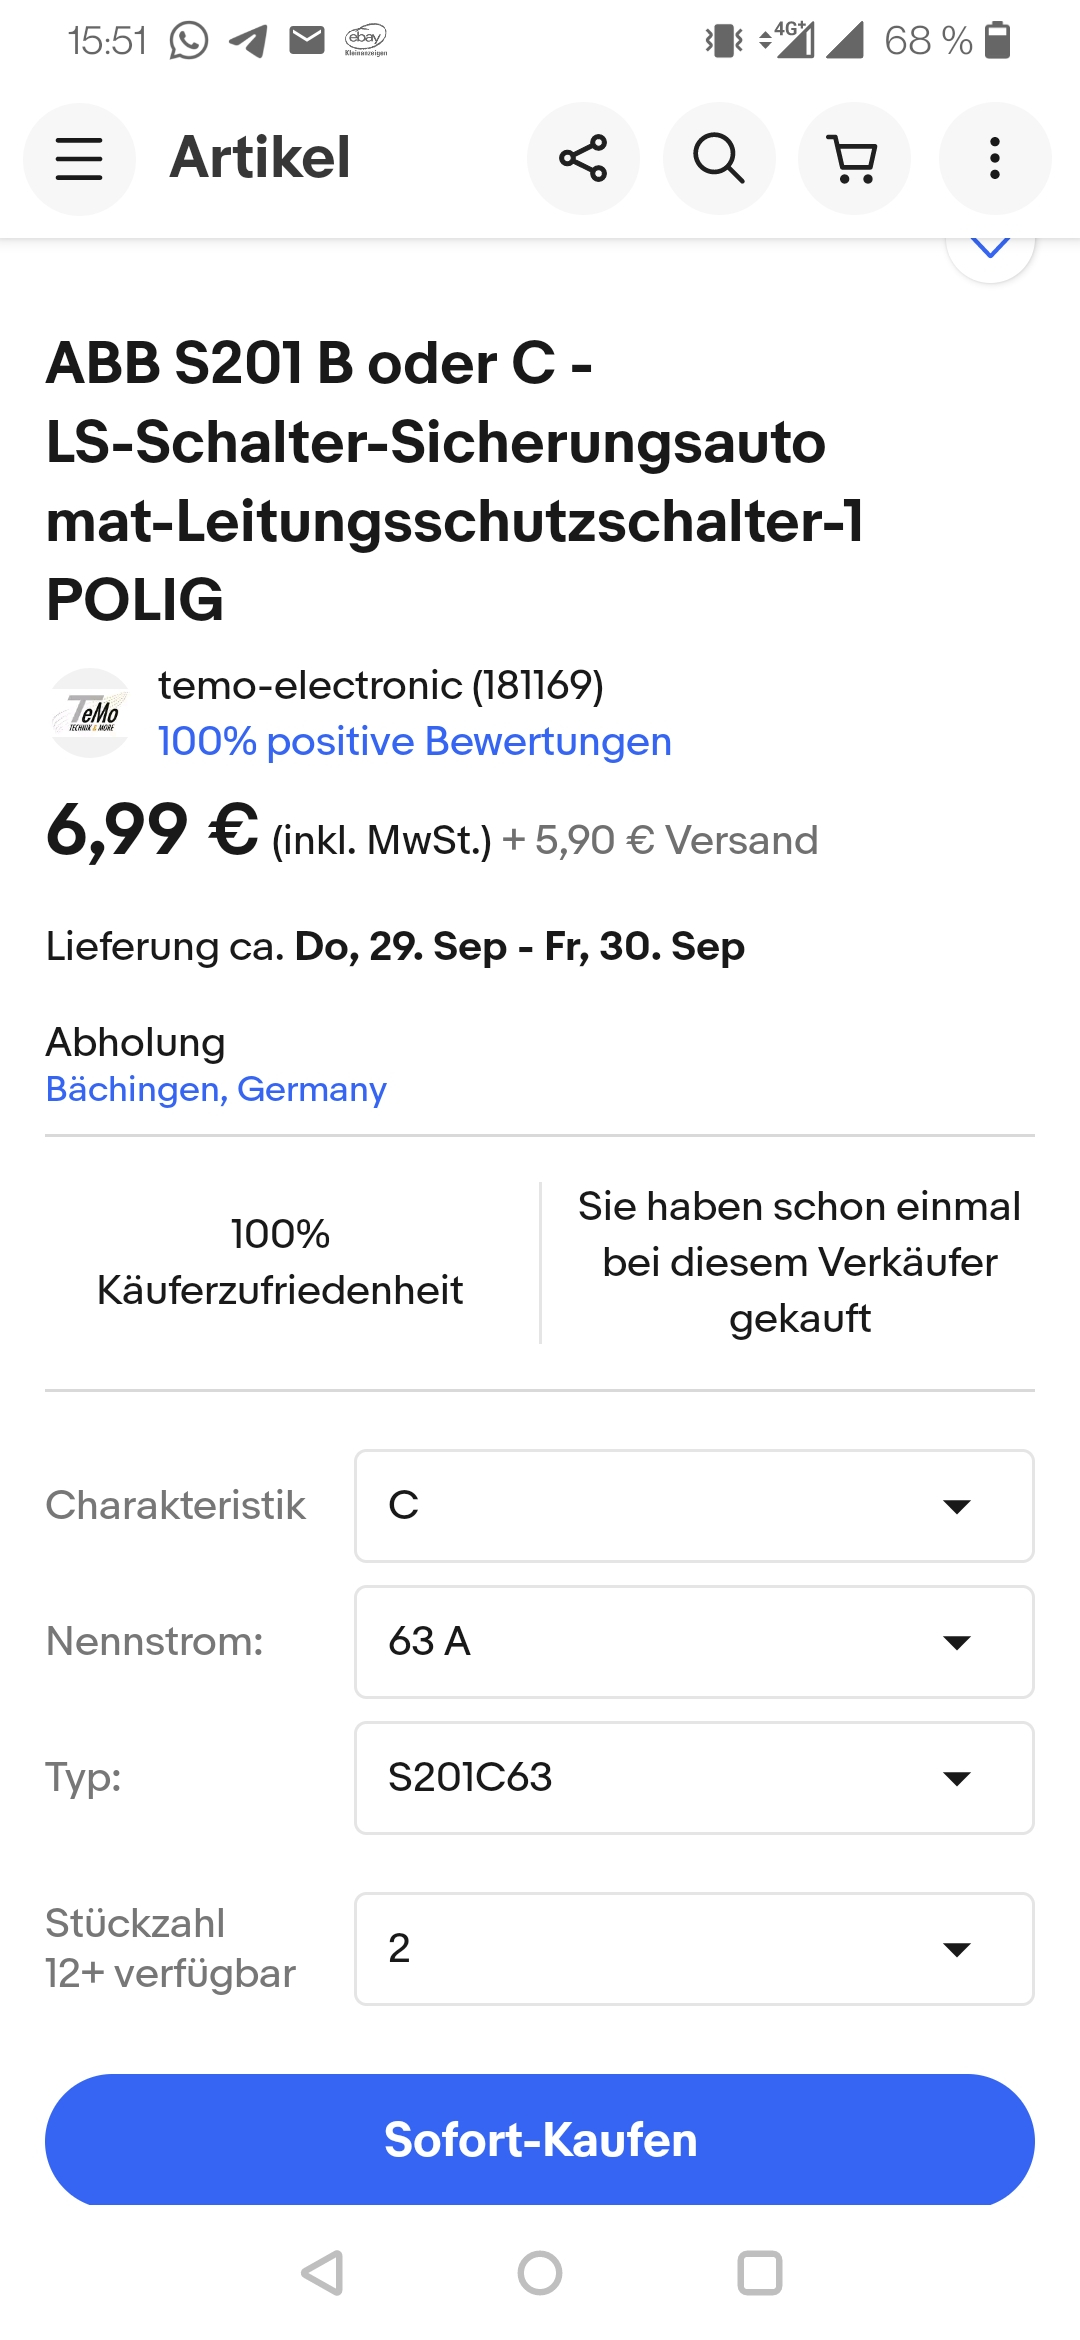1080x2340 pixels.
Task: Tap the 100% Käuferzufriedenheit info
Action: (280, 1262)
